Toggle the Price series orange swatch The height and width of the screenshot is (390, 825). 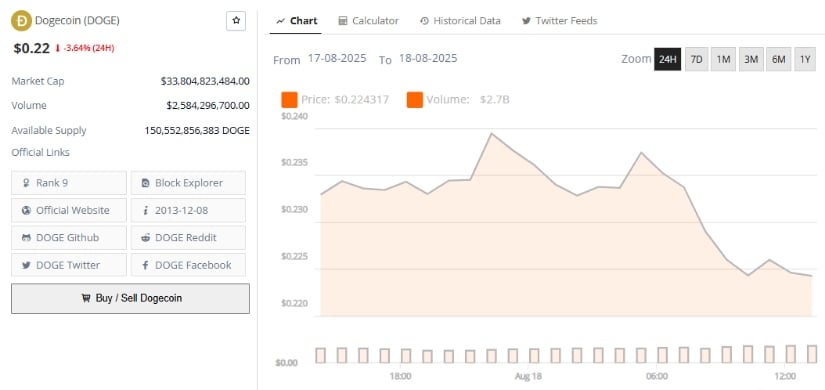coord(289,99)
